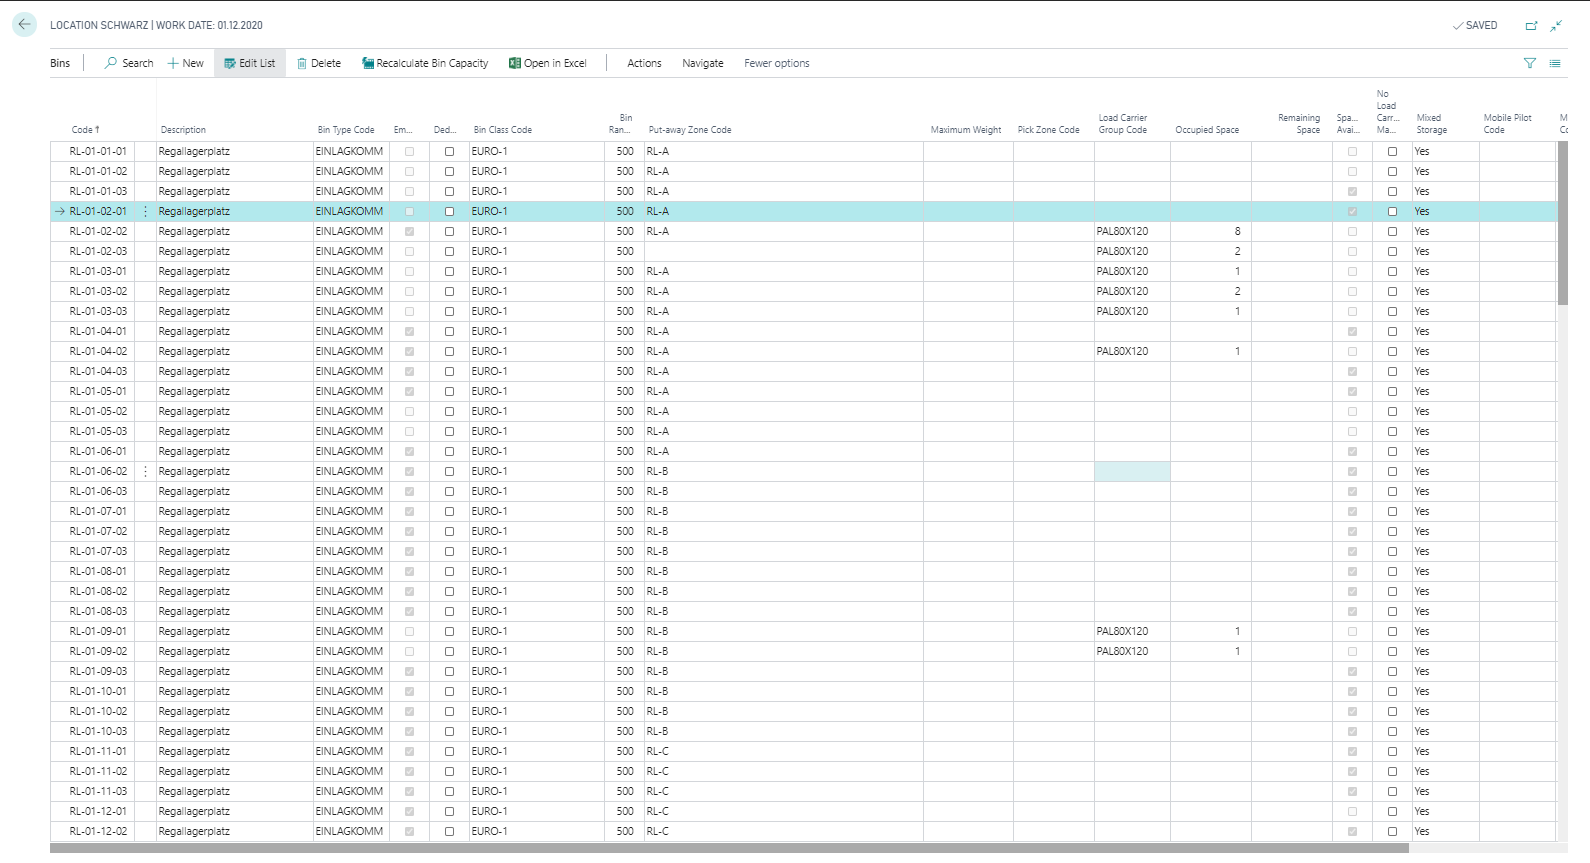Select Occupied Space value 8
The height and width of the screenshot is (863, 1590).
(x=1237, y=231)
